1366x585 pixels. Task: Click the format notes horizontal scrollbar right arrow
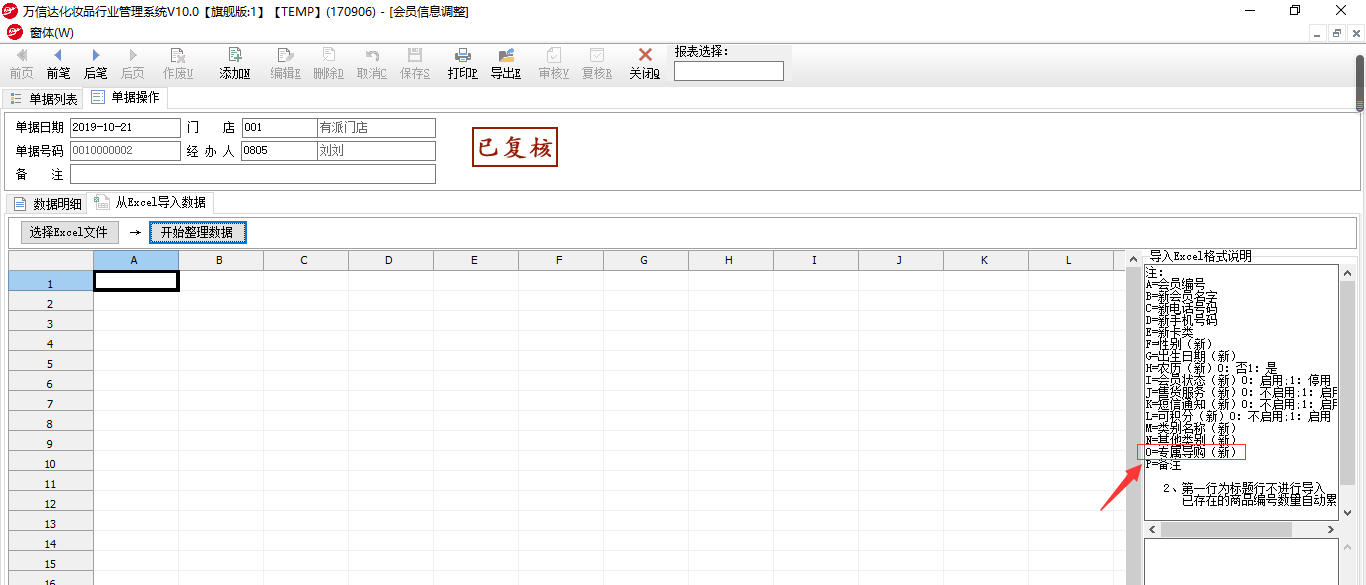[x=1330, y=528]
